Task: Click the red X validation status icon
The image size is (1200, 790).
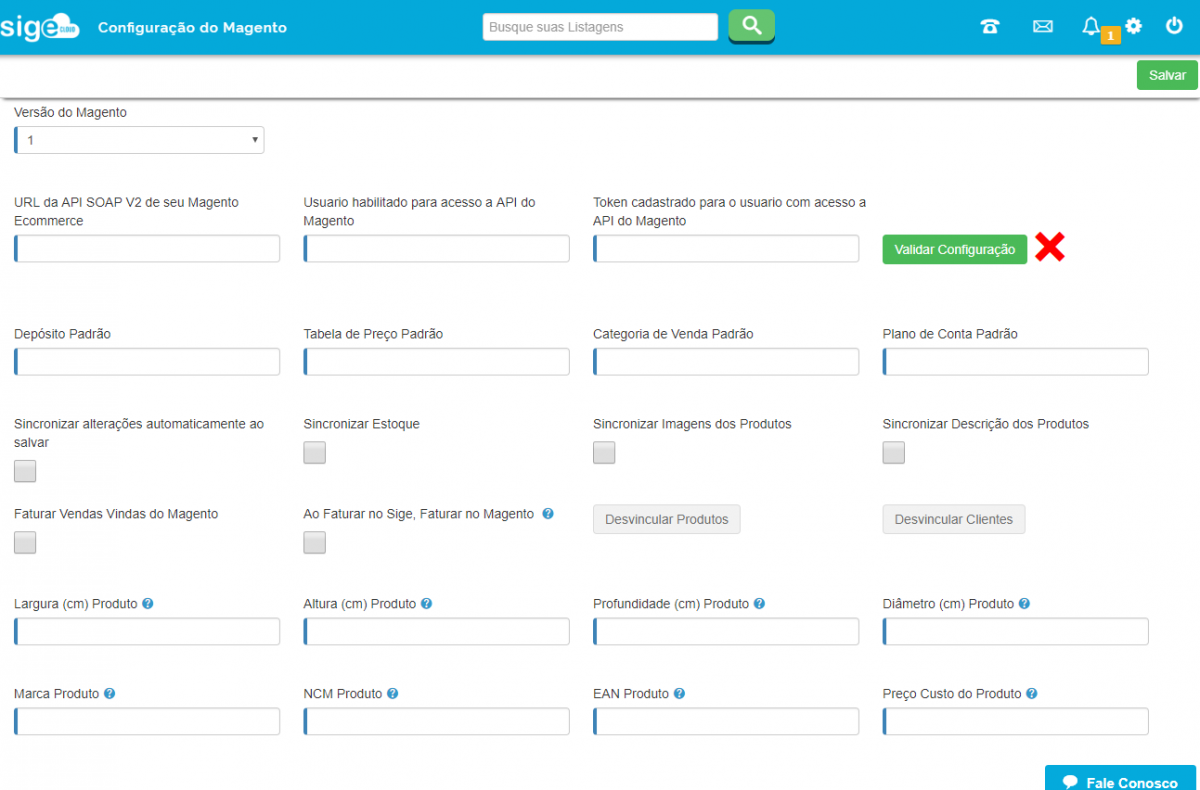Action: click(1049, 247)
